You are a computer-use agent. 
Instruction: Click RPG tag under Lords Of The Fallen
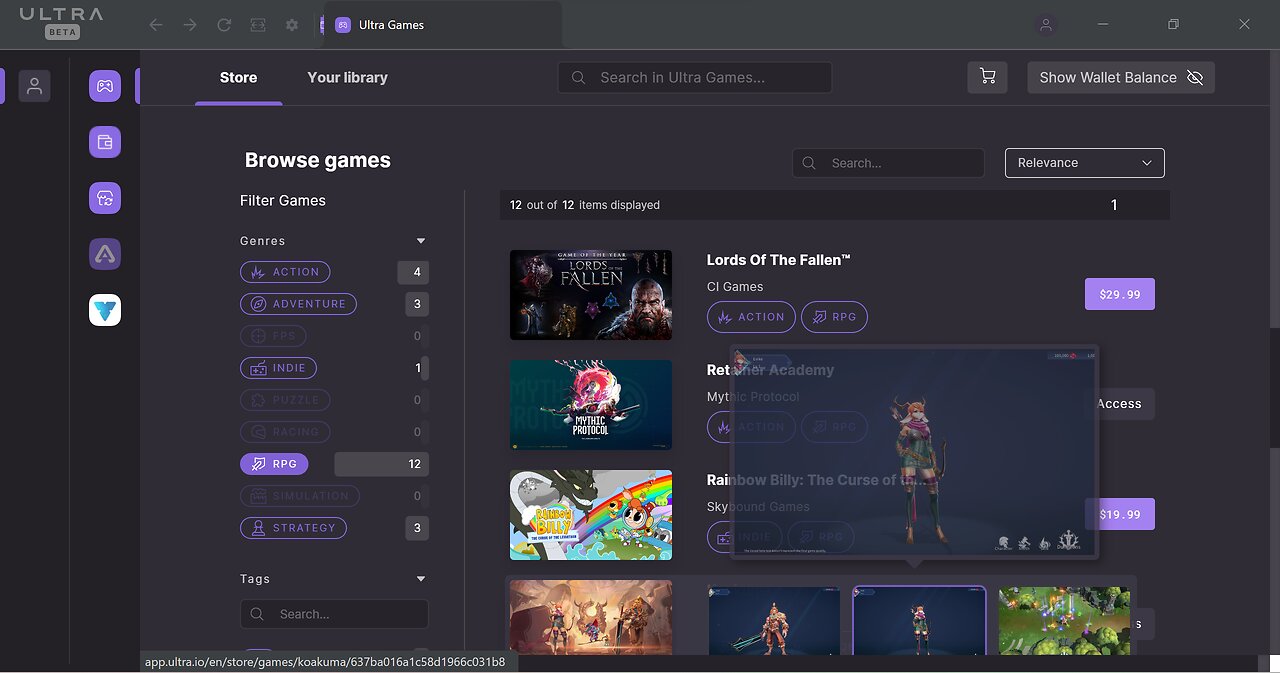tap(834, 317)
